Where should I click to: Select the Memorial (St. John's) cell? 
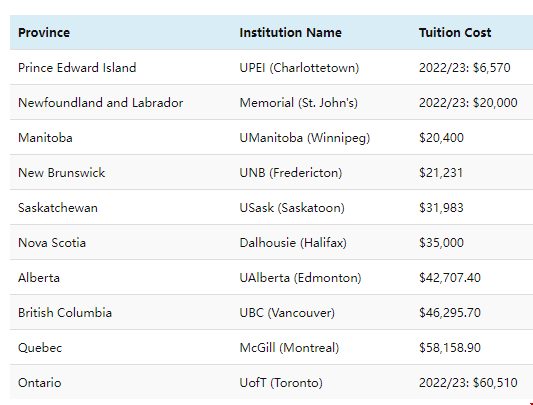pyautogui.click(x=298, y=103)
